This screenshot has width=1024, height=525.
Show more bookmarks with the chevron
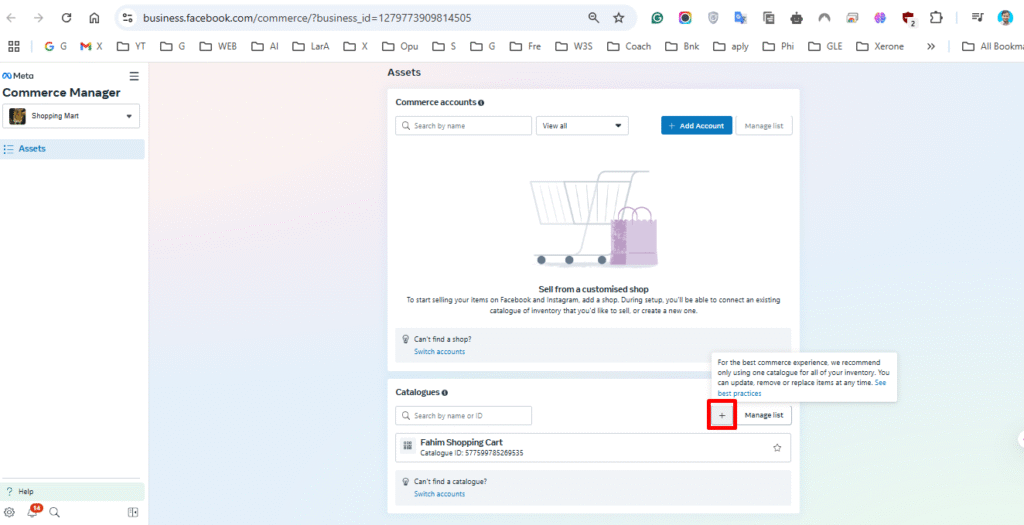[x=931, y=46]
